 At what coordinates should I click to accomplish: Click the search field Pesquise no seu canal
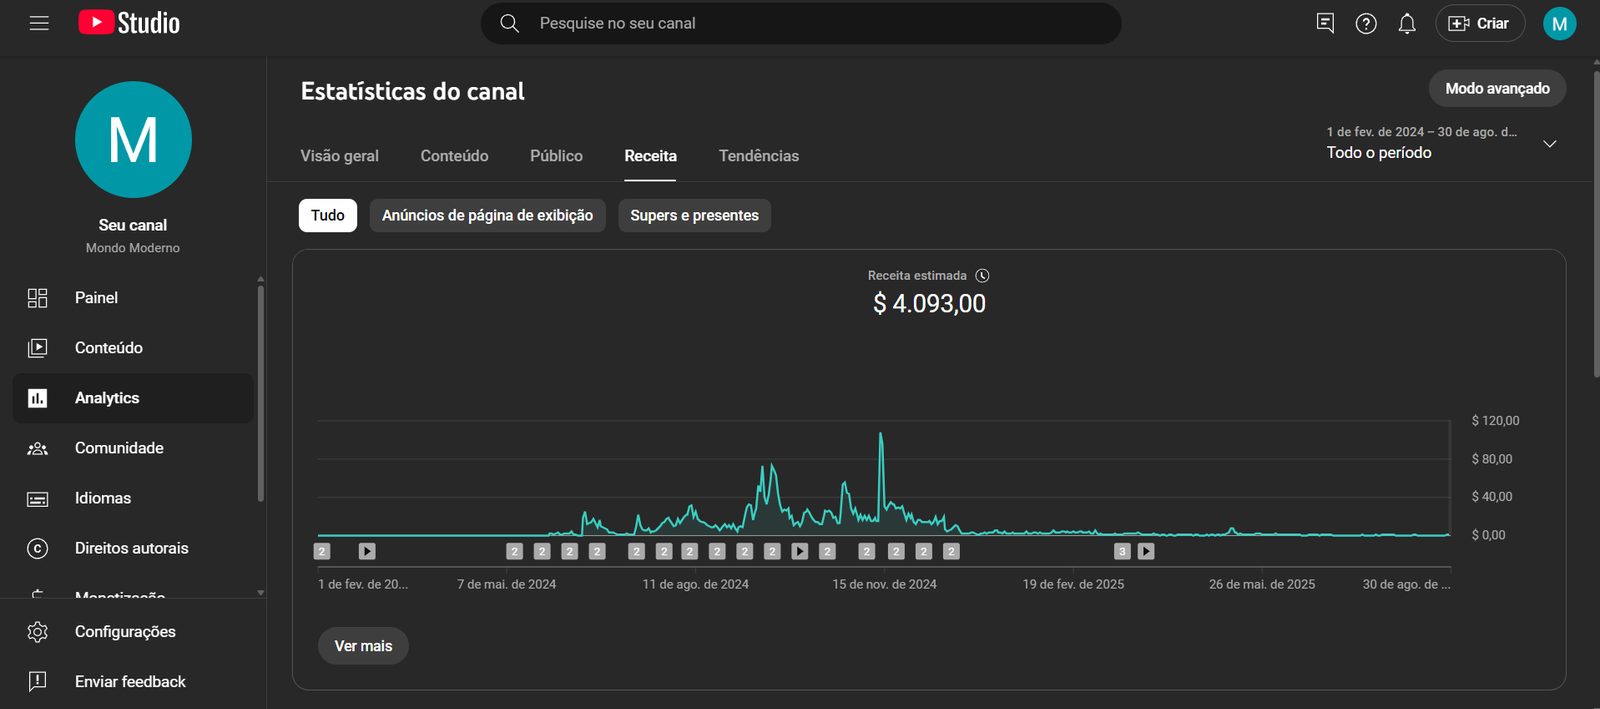(800, 23)
